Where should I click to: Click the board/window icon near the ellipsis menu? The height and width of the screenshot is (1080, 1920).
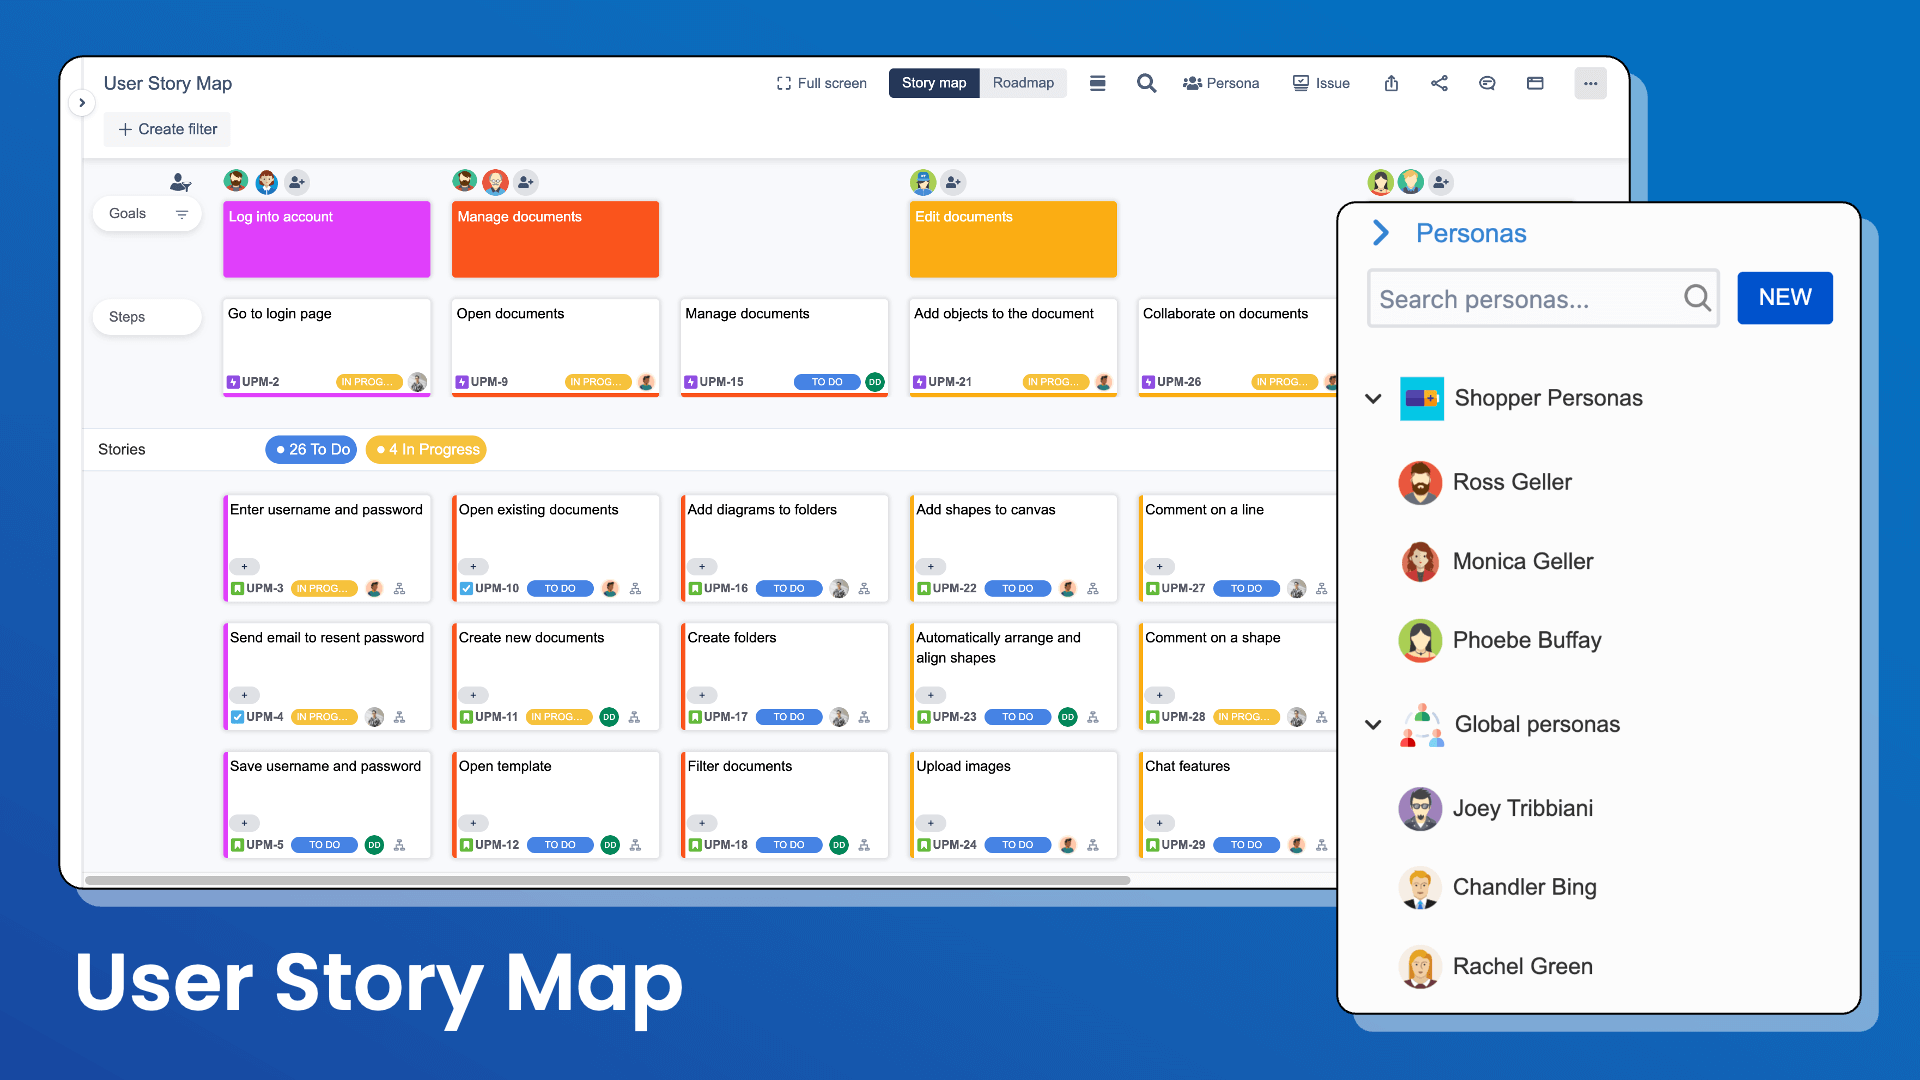click(x=1535, y=83)
